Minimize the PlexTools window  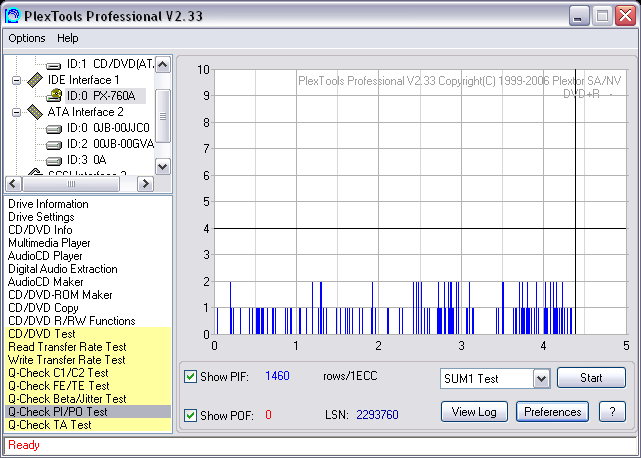579,16
